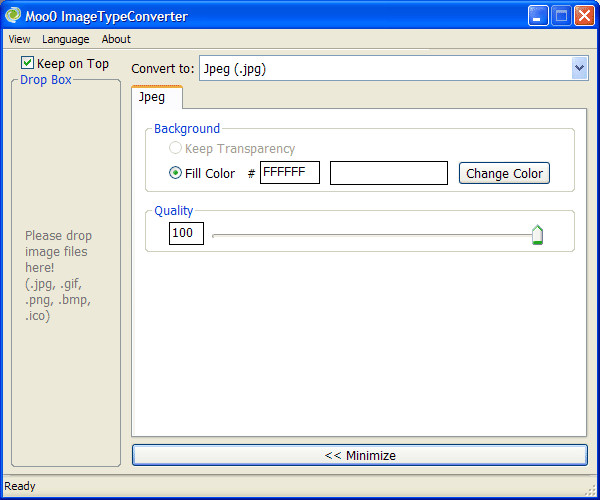This screenshot has height=500, width=600.
Task: Open the Language menu
Action: click(x=65, y=39)
